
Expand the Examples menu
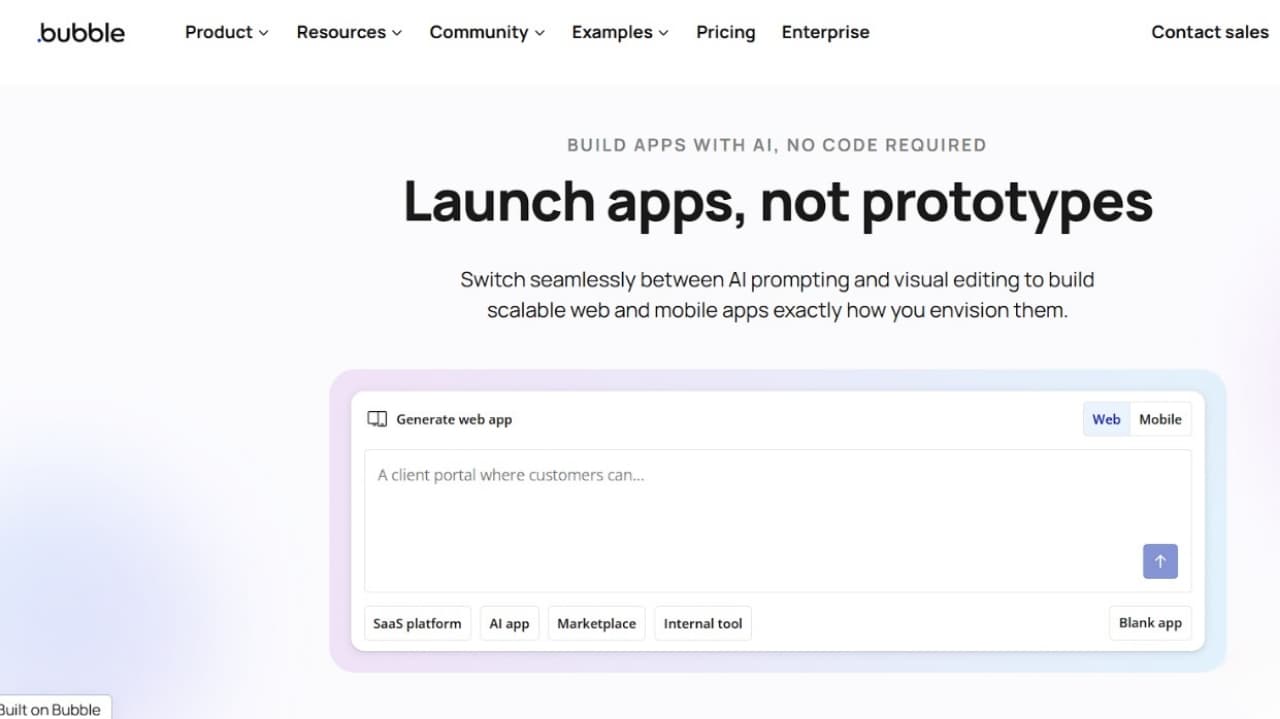[620, 32]
